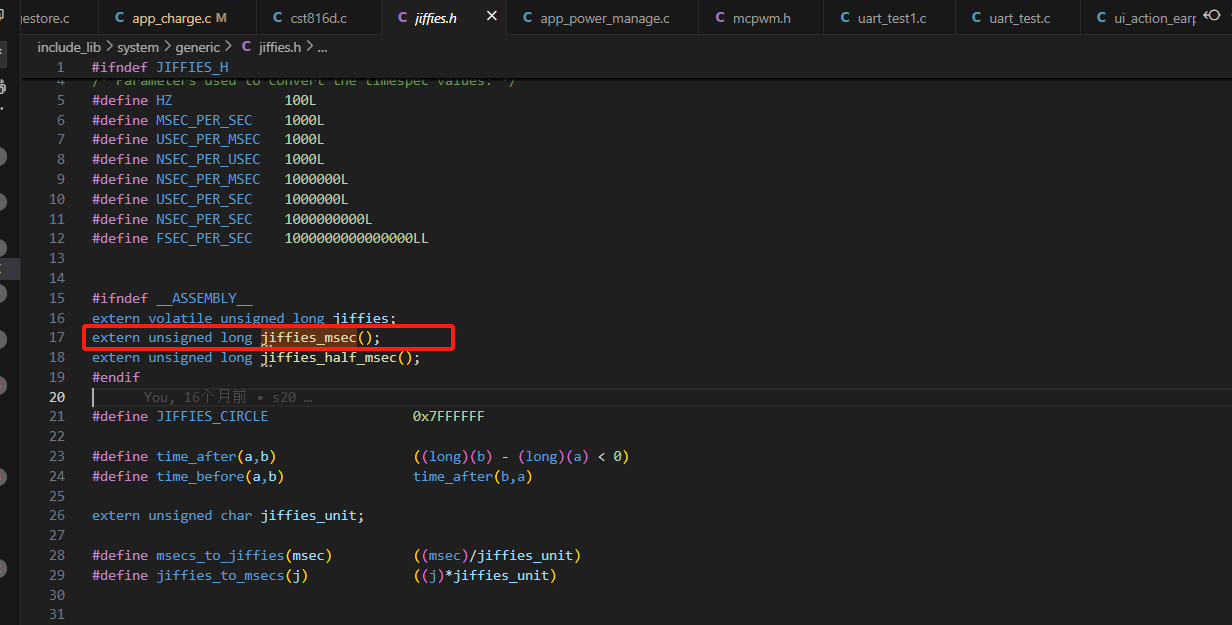Click the time_after(a,b) macro name
Screen dimensions: 1232x625
click(216, 456)
